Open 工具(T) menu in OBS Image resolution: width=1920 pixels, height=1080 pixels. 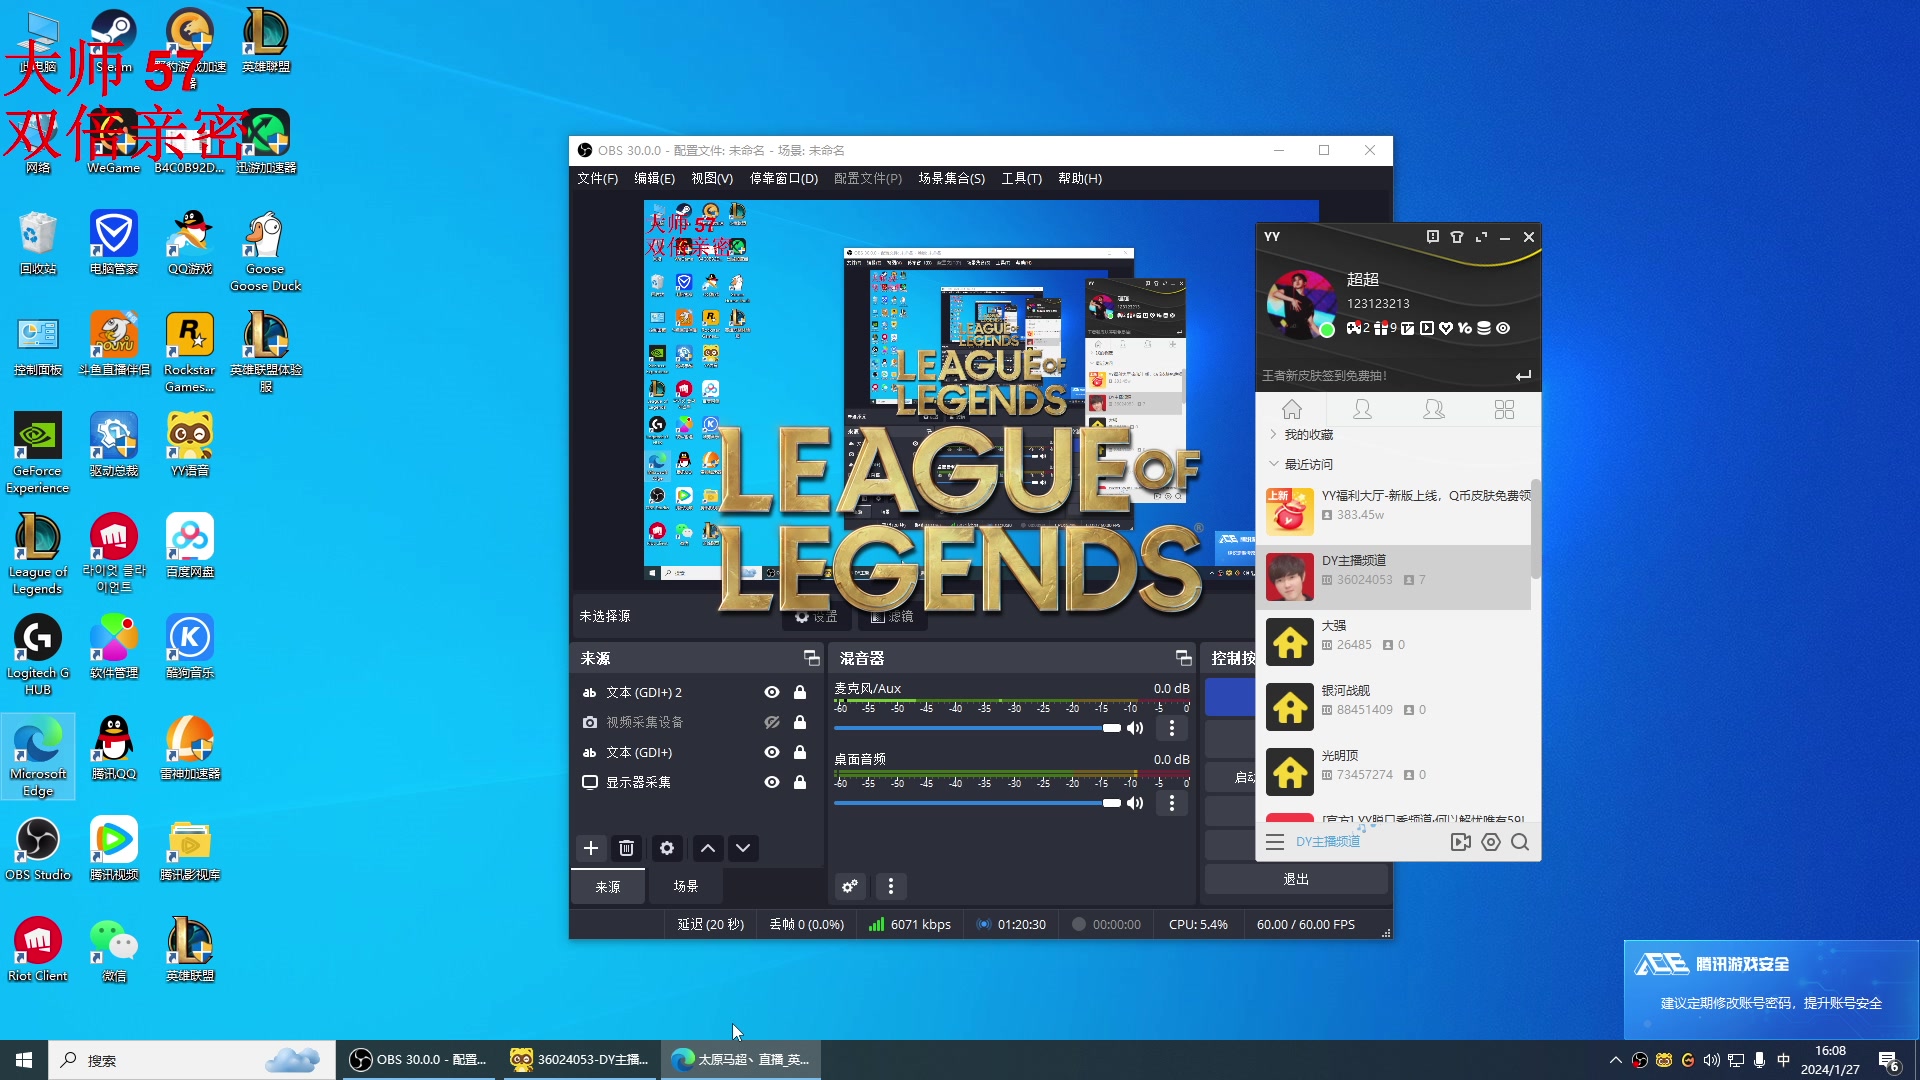pos(1021,178)
